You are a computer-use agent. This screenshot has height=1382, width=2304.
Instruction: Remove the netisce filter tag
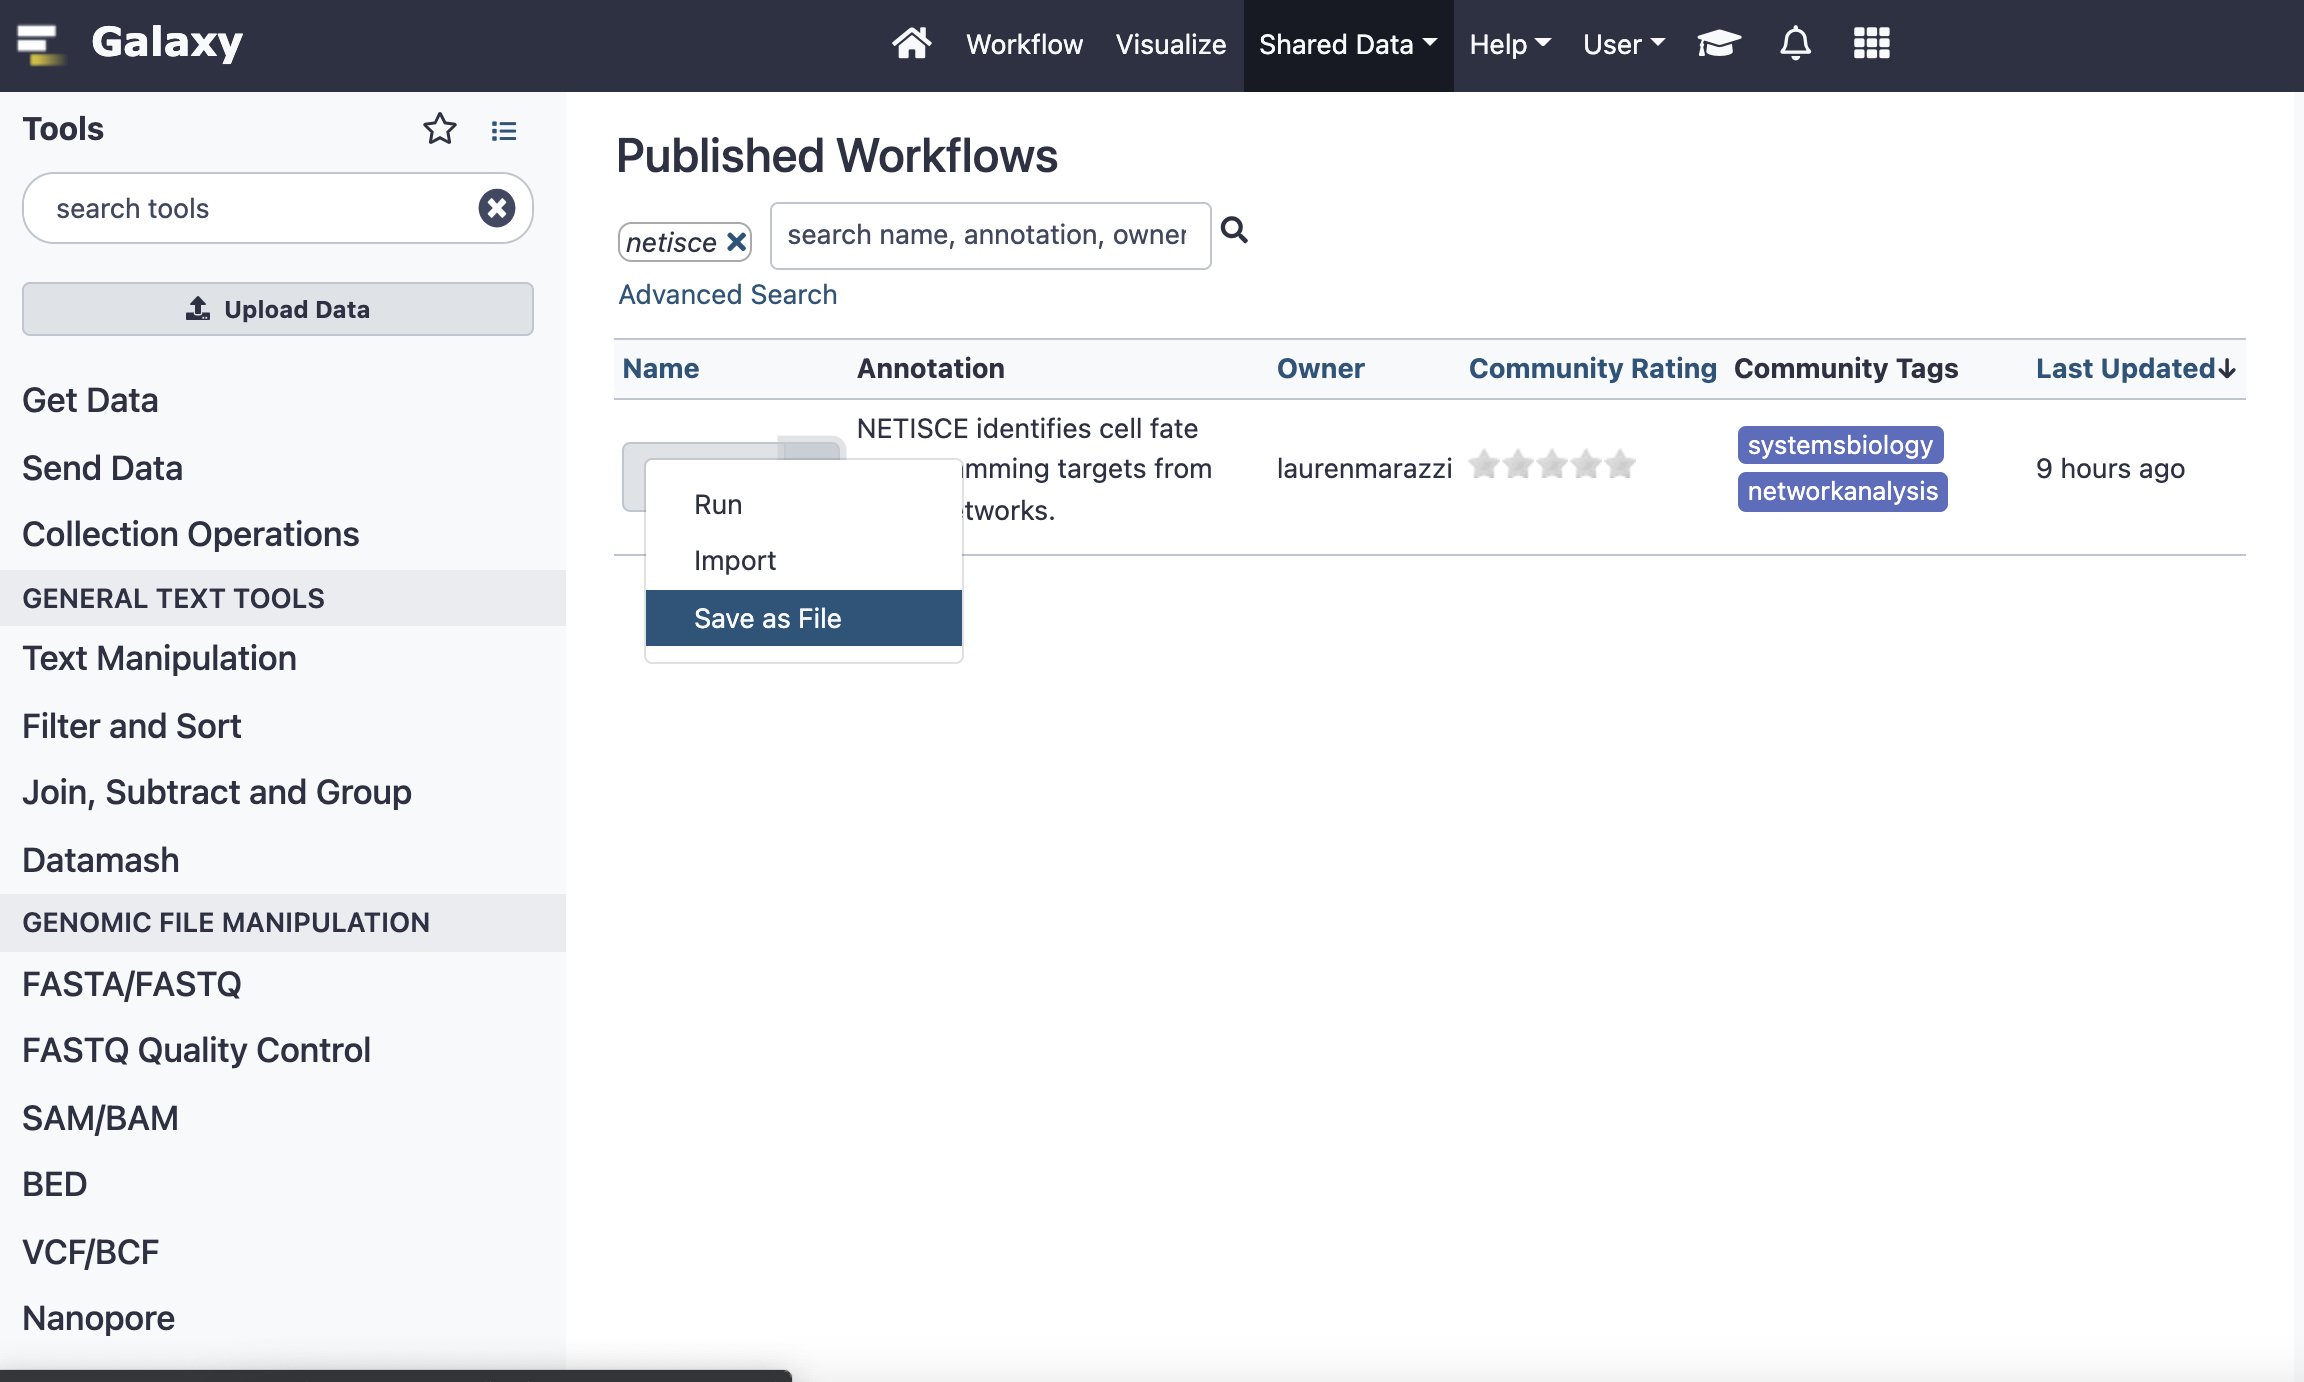click(x=737, y=241)
